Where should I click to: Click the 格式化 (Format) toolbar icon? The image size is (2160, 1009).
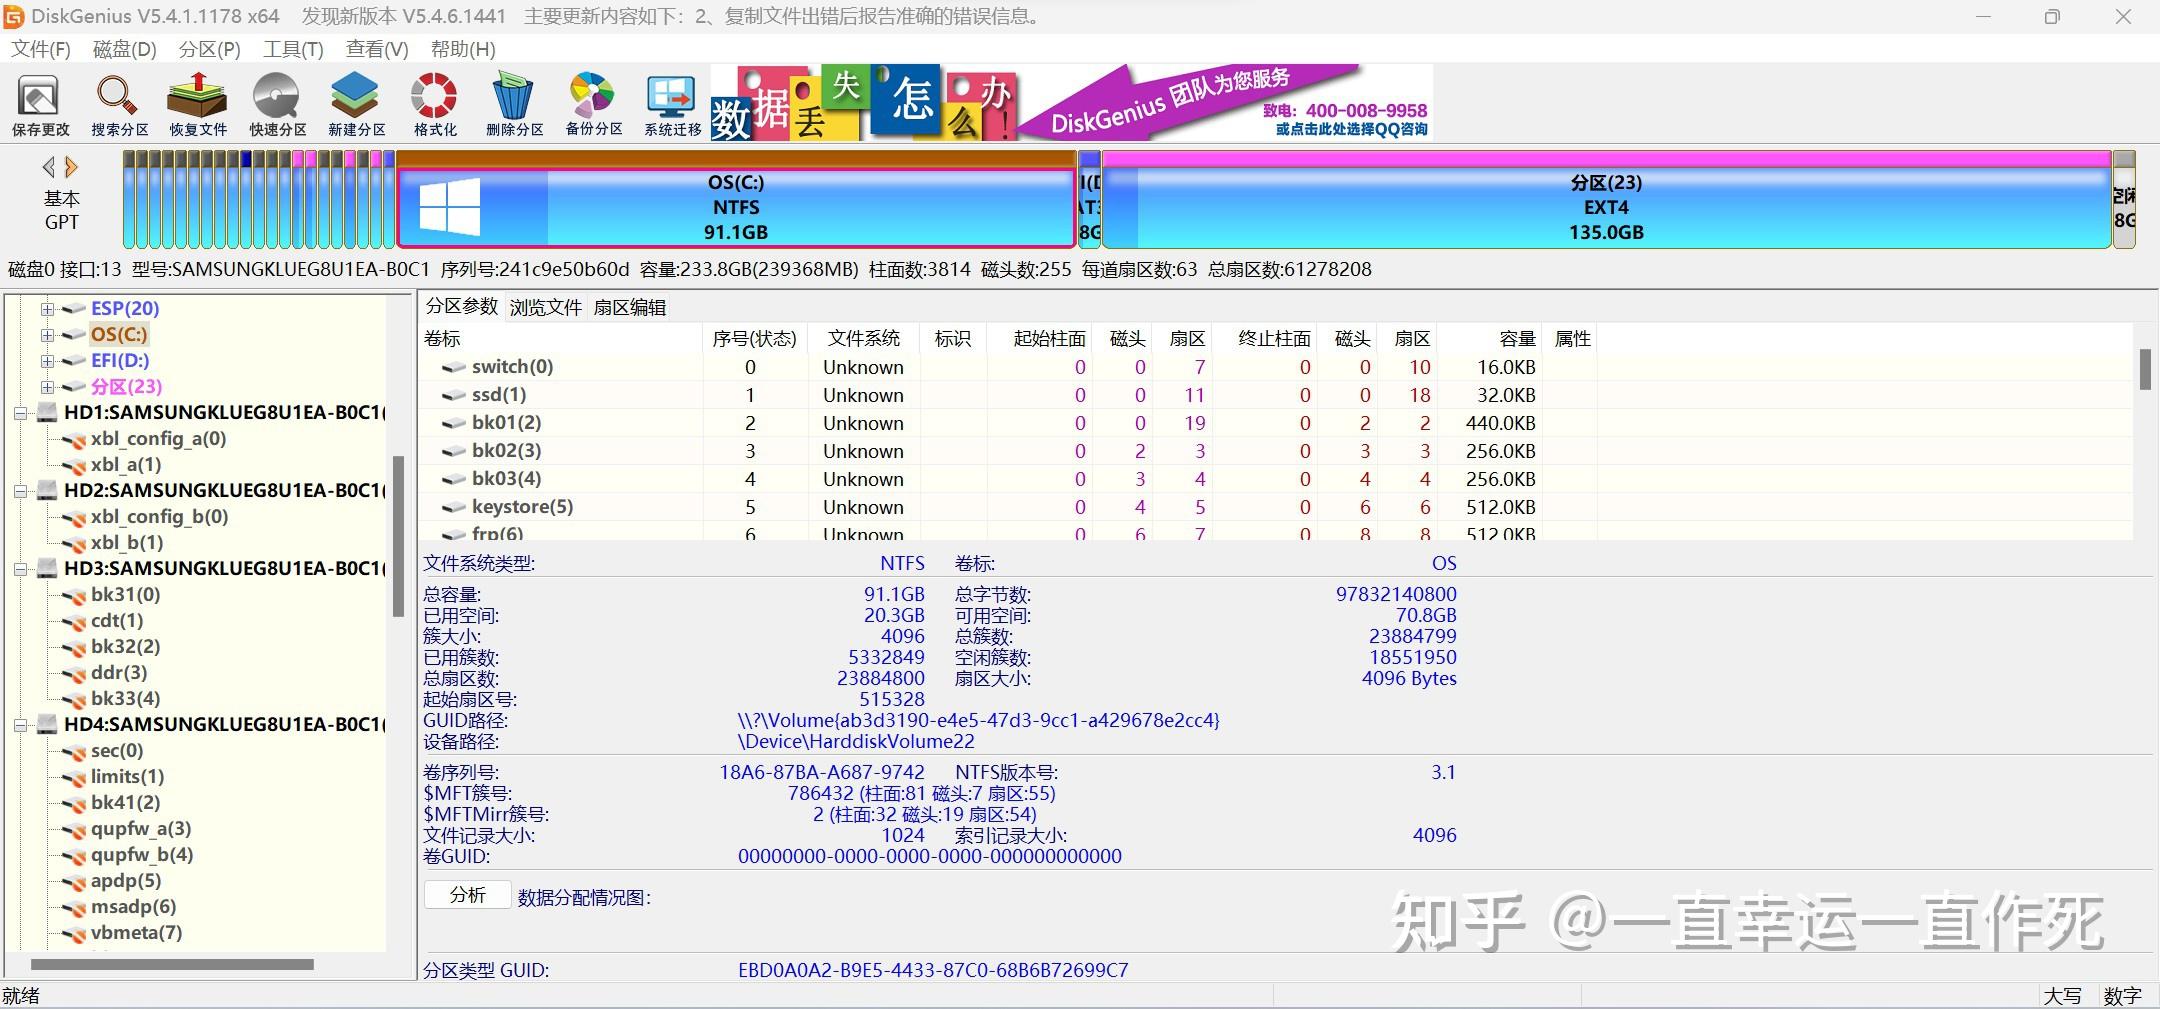[x=433, y=103]
